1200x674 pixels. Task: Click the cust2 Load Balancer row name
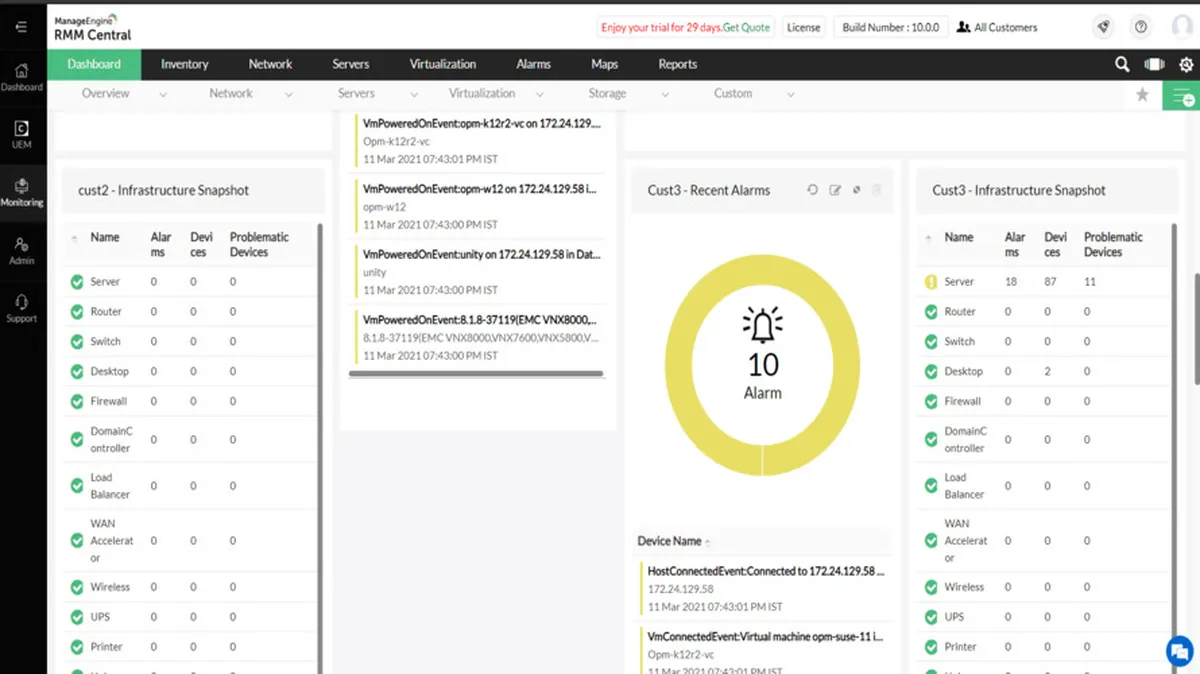point(110,486)
